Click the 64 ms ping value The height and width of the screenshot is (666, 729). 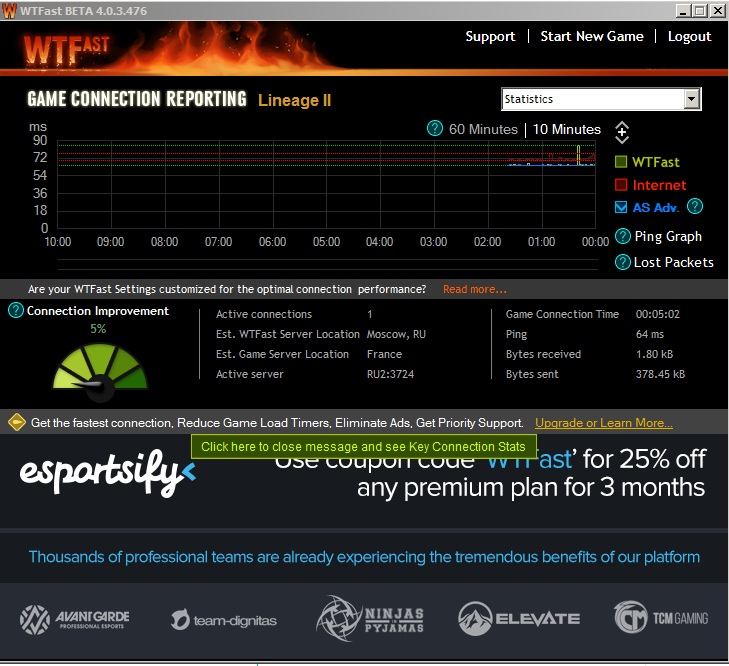[x=649, y=334]
